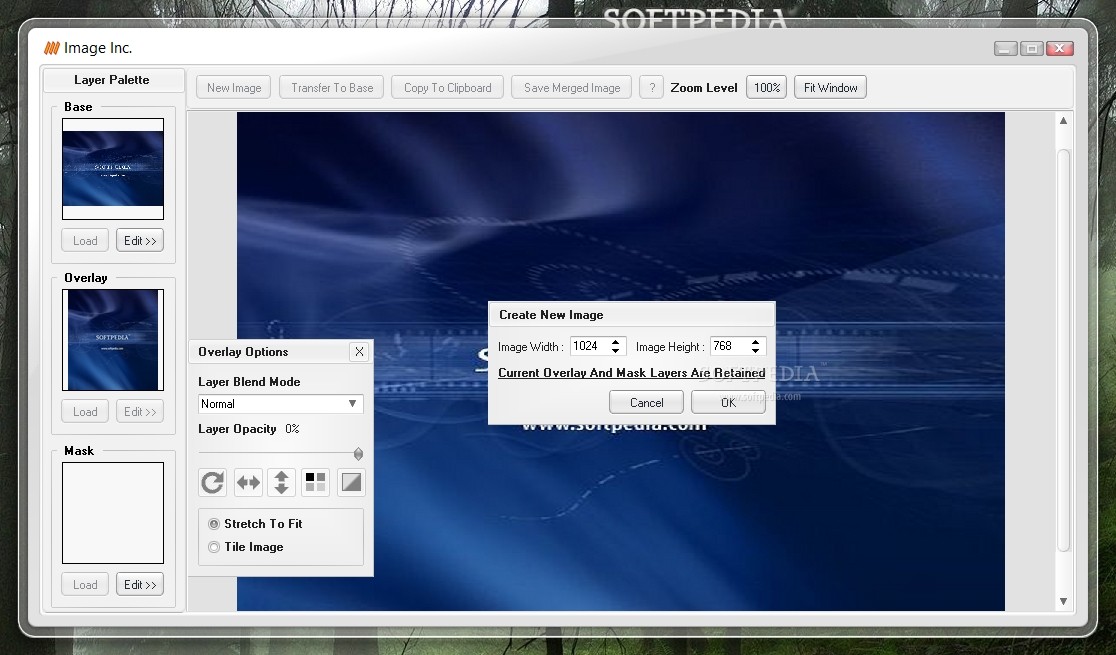Click 'Current Overlay And Mask Layers Are Retained' text

click(x=631, y=373)
